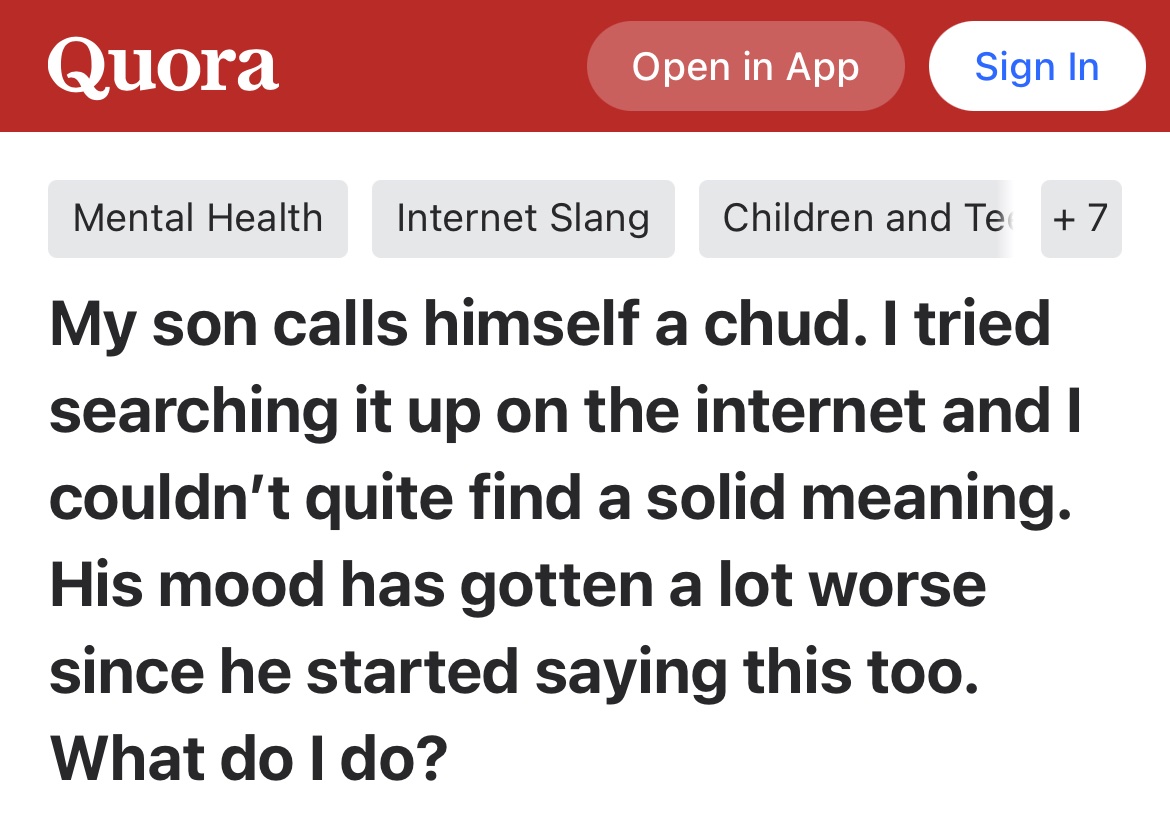Browse the Mental Health topic feed
This screenshot has height=820, width=1170.
tap(197, 218)
